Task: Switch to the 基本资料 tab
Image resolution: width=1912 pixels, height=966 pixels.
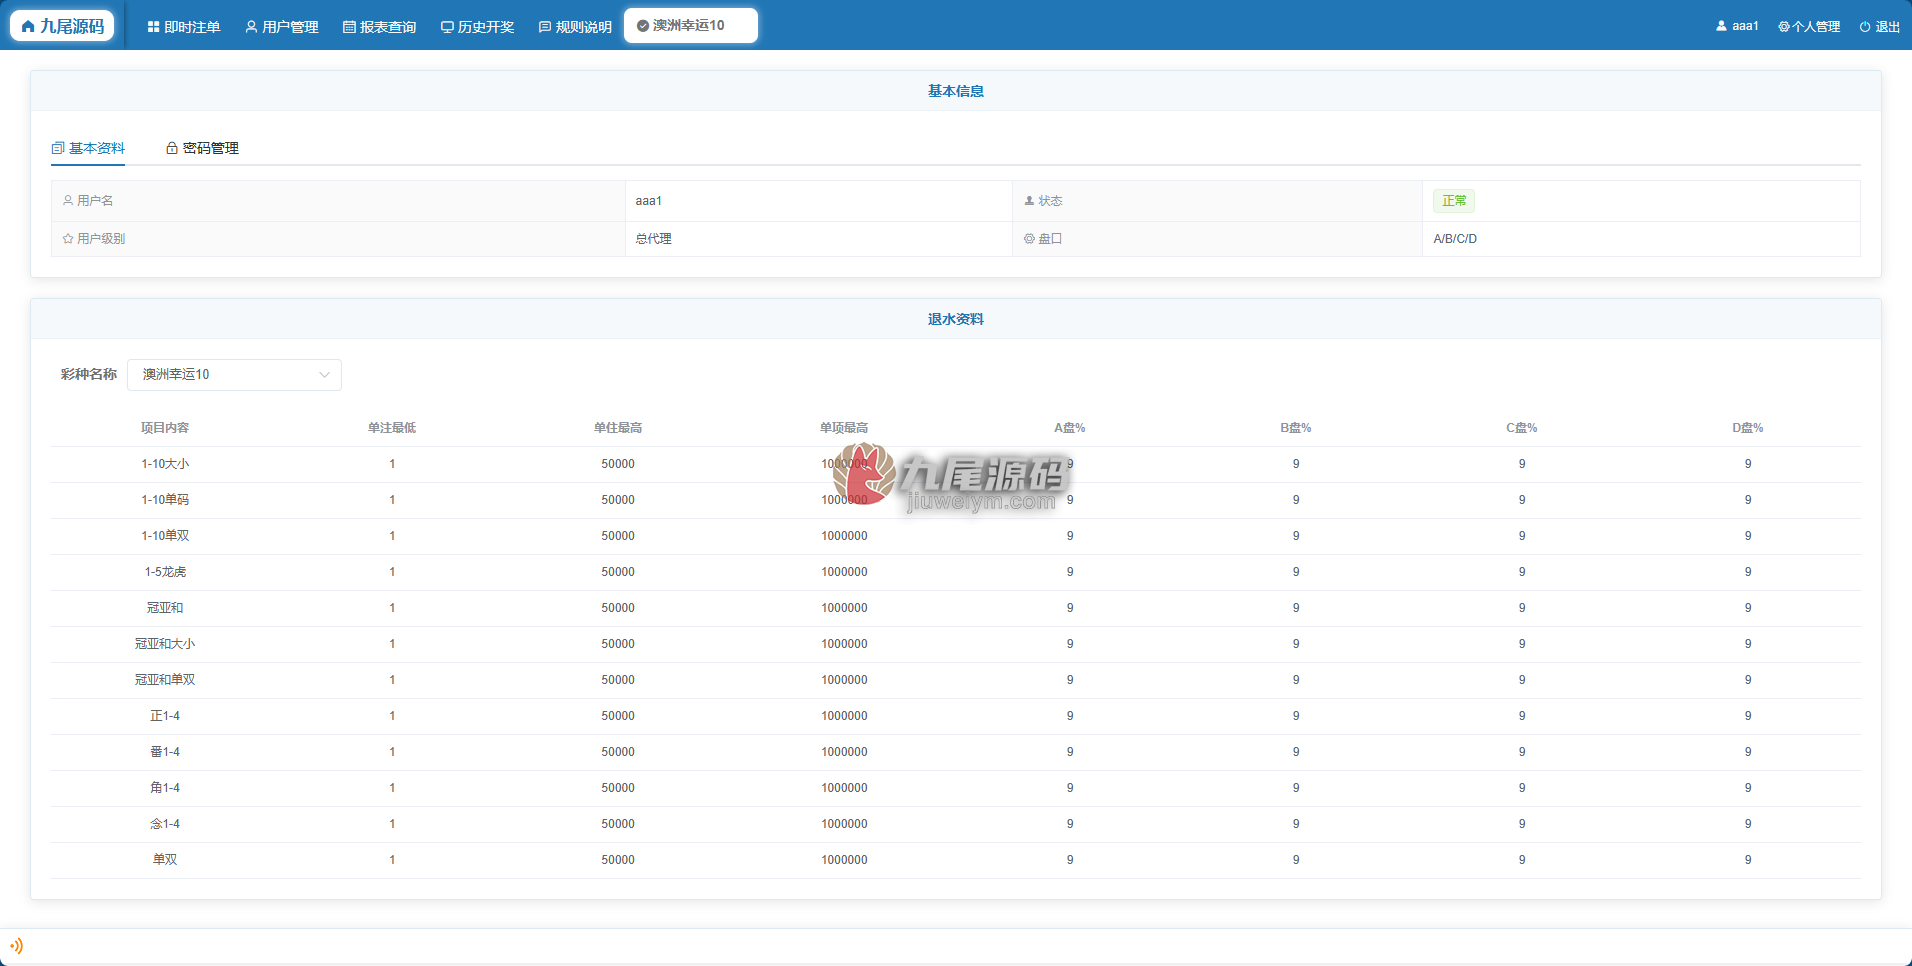Action: [x=88, y=148]
